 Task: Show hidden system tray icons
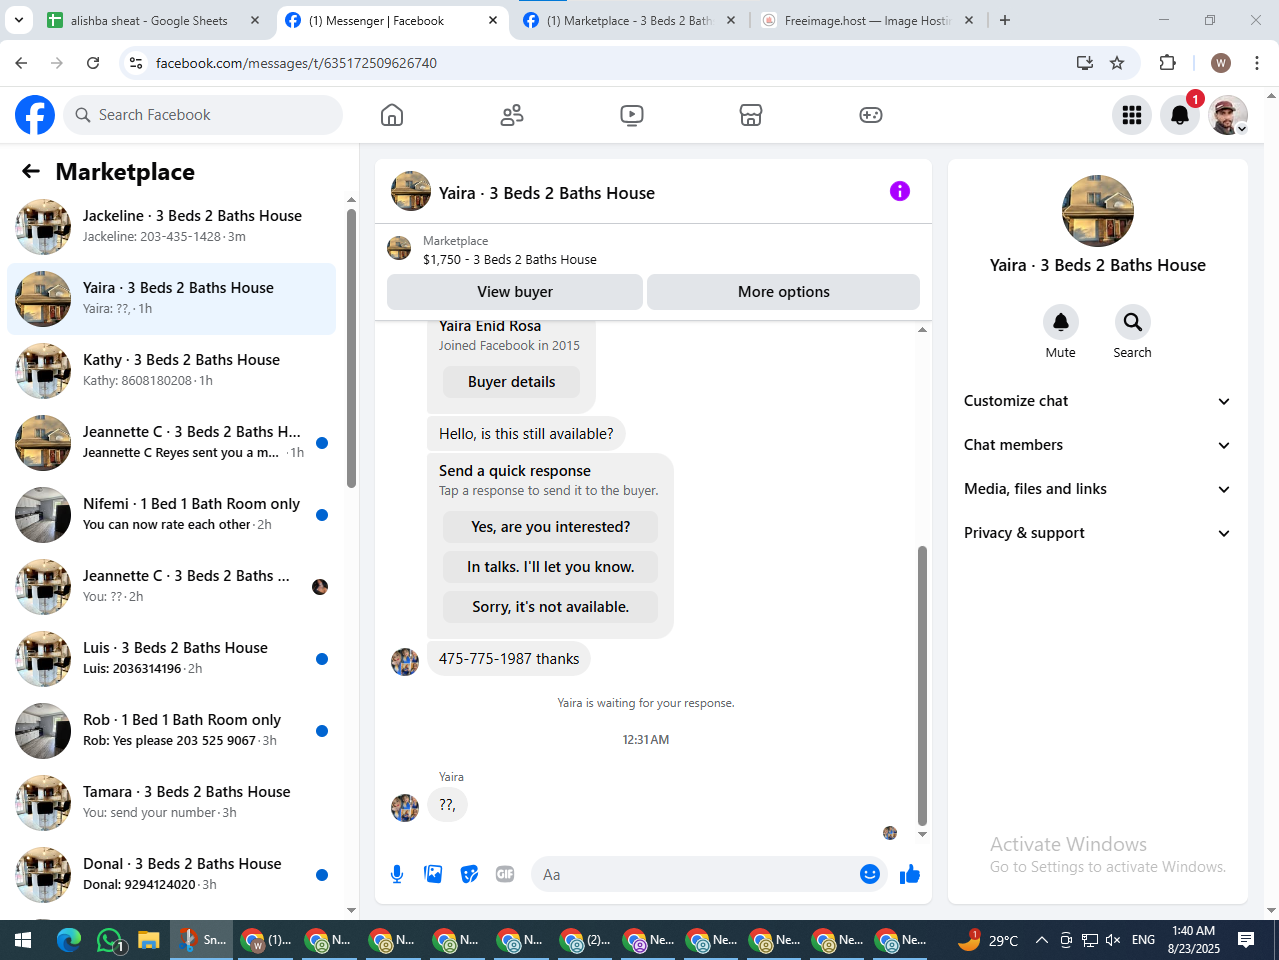point(1041,940)
